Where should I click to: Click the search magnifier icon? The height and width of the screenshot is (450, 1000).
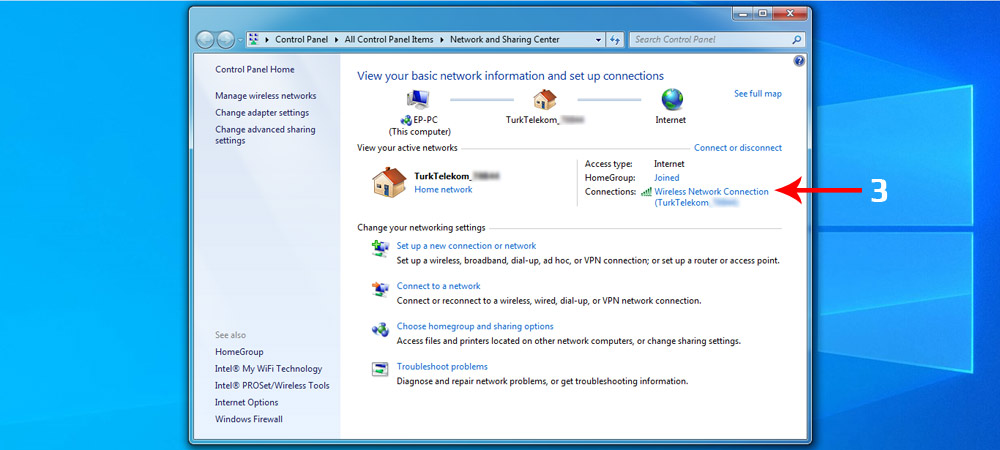click(797, 40)
